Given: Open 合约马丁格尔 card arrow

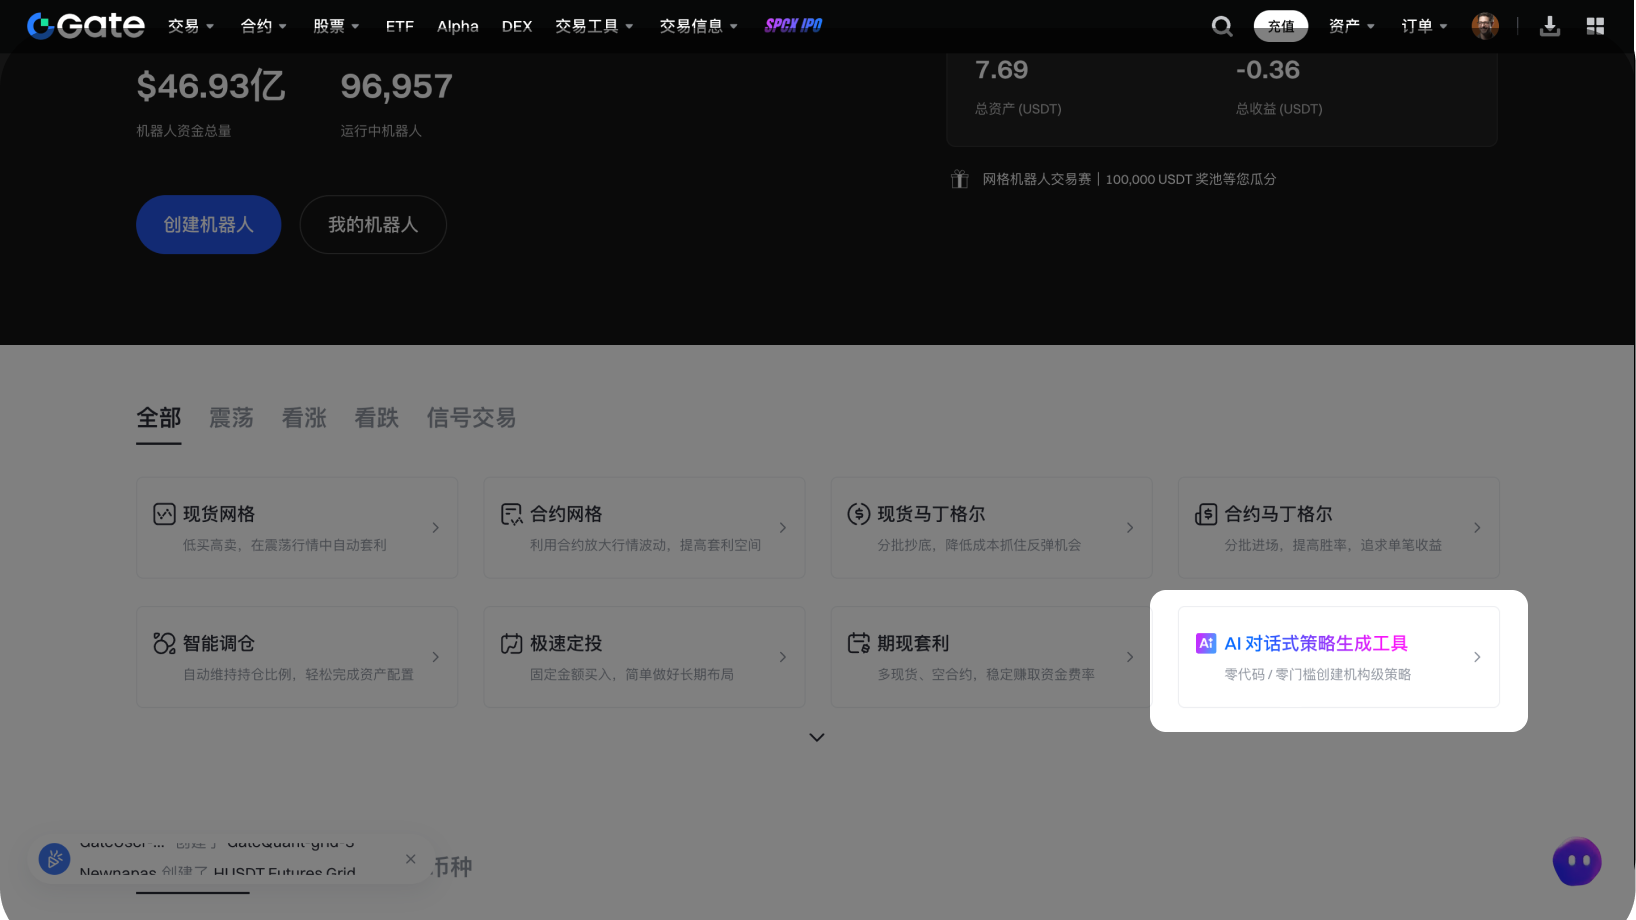Looking at the screenshot, I should (x=1477, y=527).
